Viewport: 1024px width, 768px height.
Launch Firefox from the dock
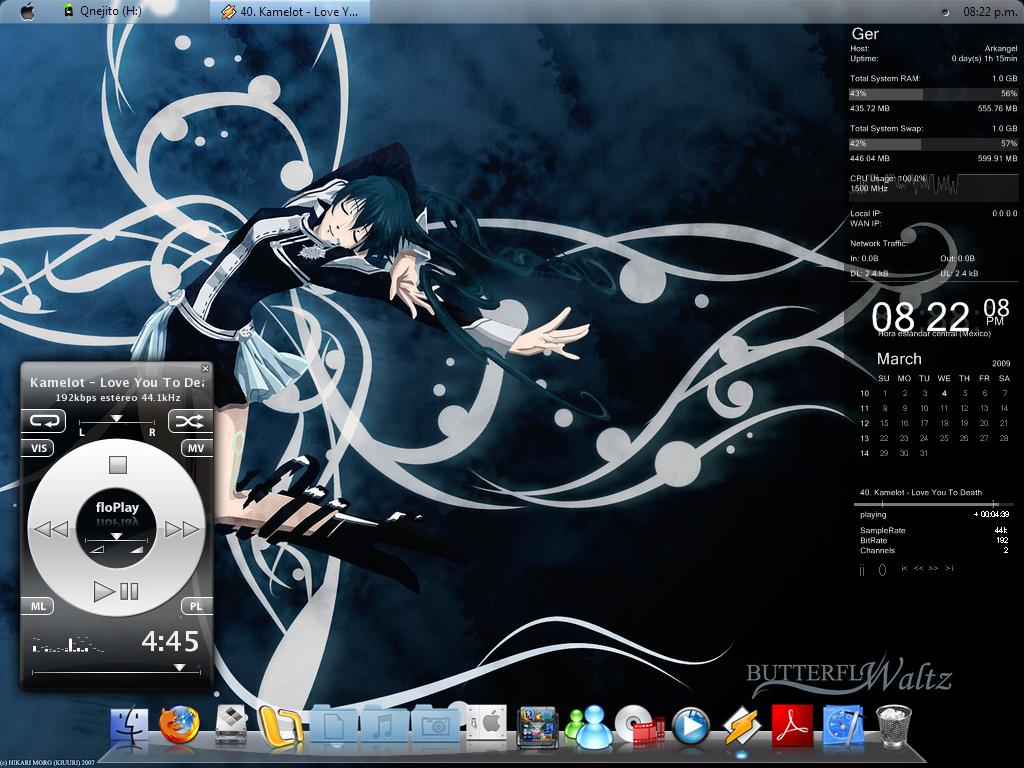click(179, 726)
